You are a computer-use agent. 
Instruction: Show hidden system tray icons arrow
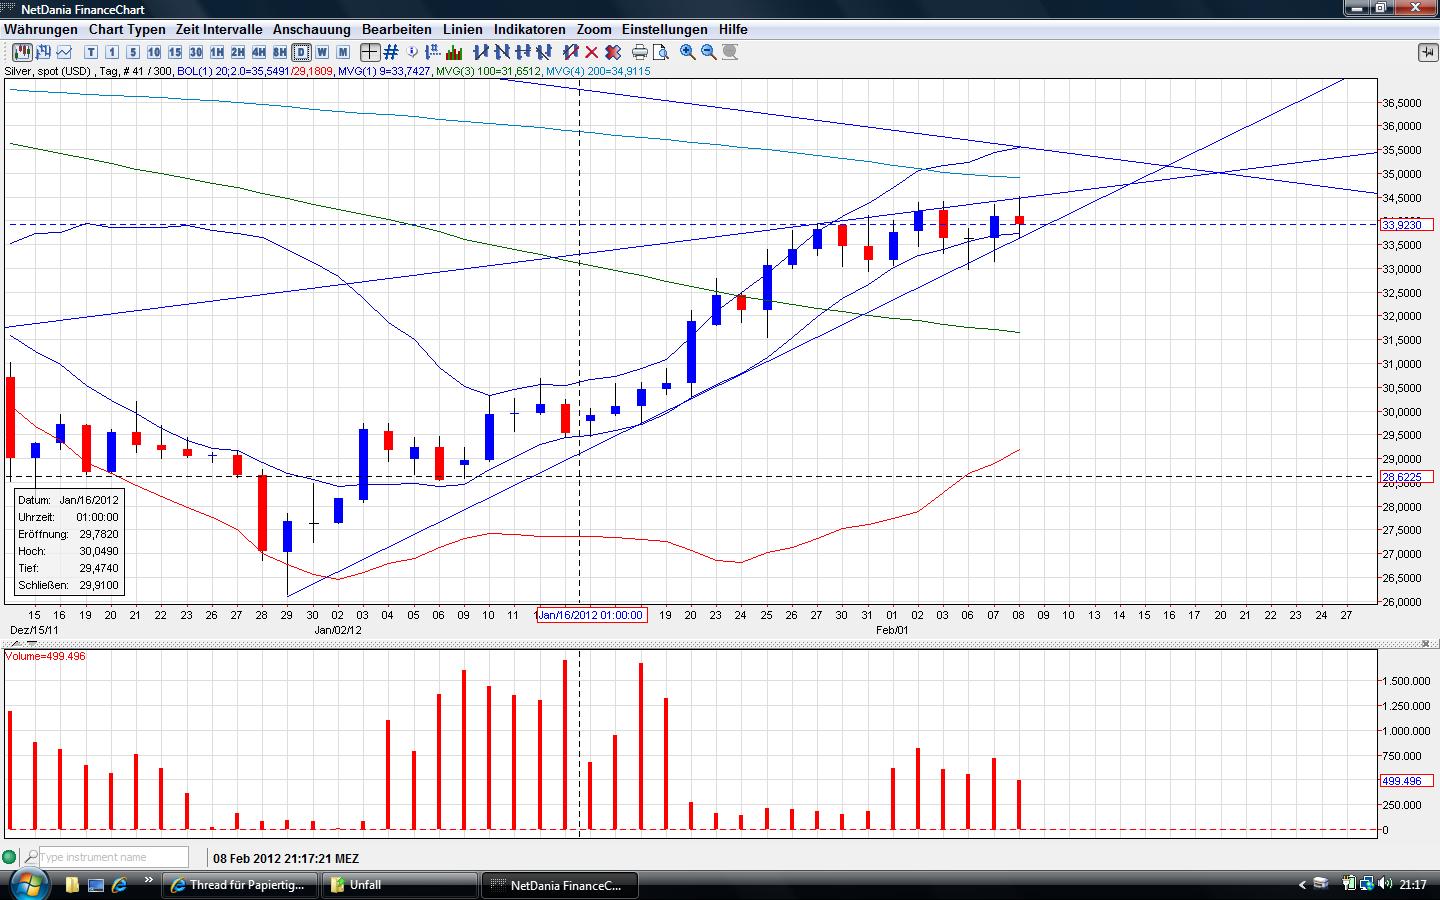pyautogui.click(x=1302, y=885)
